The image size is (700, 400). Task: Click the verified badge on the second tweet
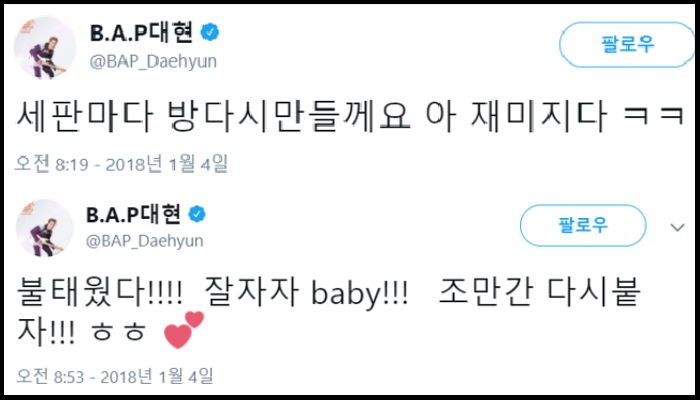[x=199, y=214]
